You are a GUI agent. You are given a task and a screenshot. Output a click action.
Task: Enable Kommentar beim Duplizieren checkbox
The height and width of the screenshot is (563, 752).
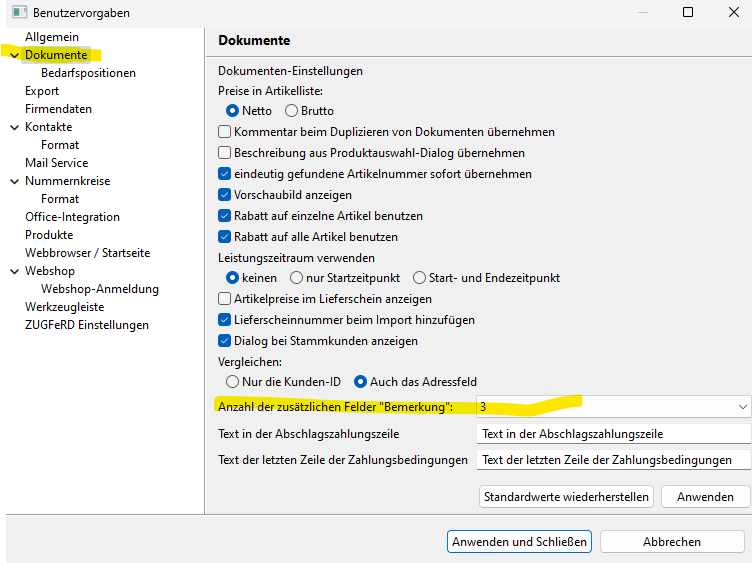[x=225, y=132]
